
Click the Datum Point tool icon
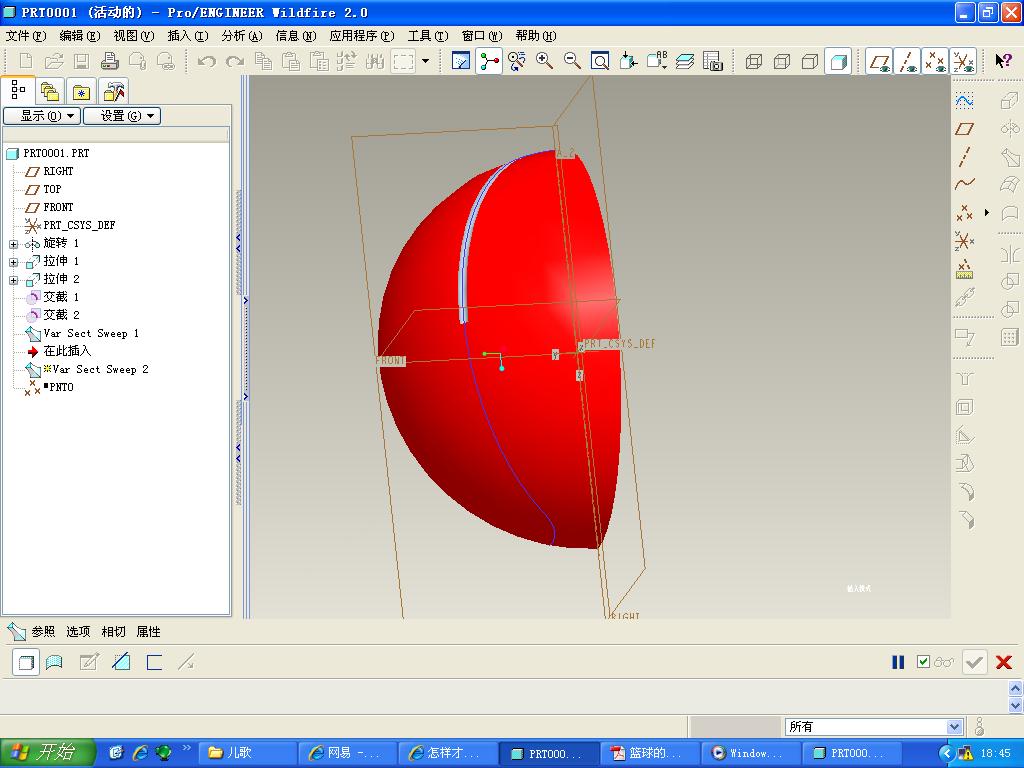pos(965,213)
